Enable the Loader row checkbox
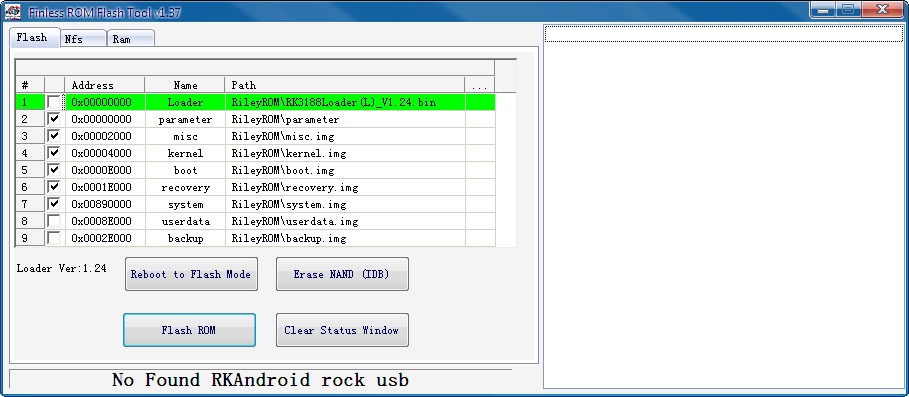The height and width of the screenshot is (397, 909). (x=54, y=103)
